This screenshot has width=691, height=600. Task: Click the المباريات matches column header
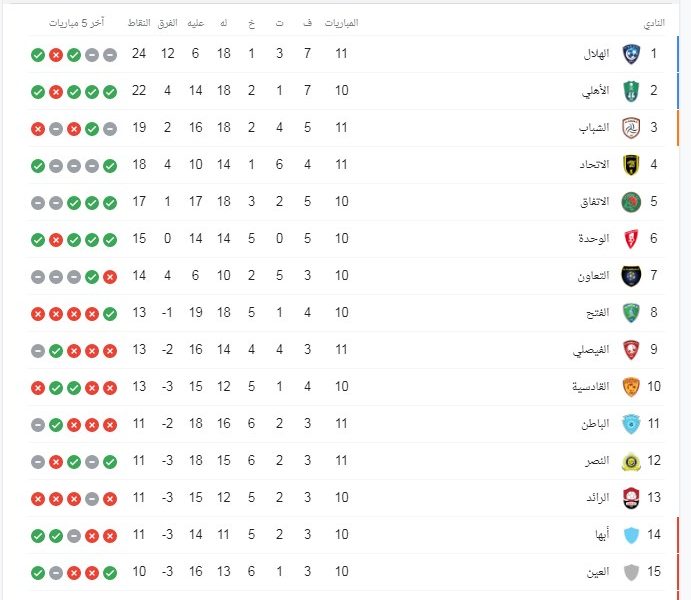coord(342,22)
